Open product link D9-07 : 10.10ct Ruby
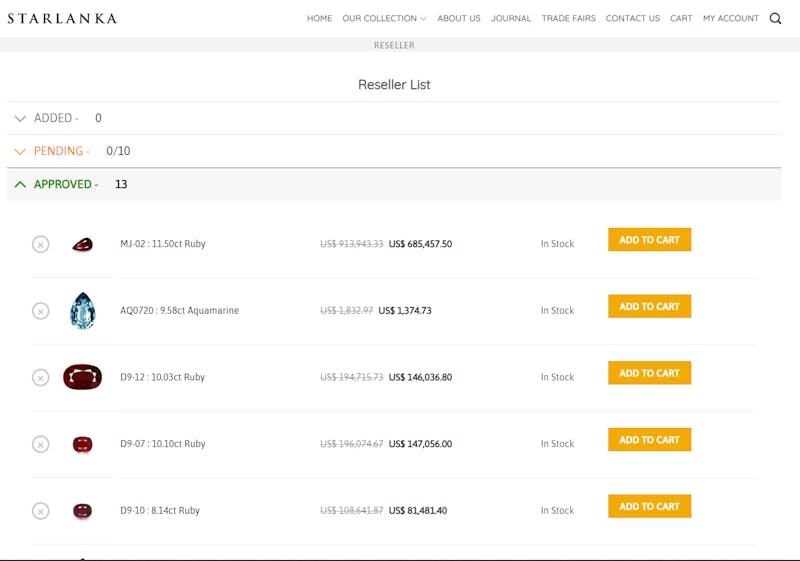This screenshot has height=561, width=800. [163, 444]
